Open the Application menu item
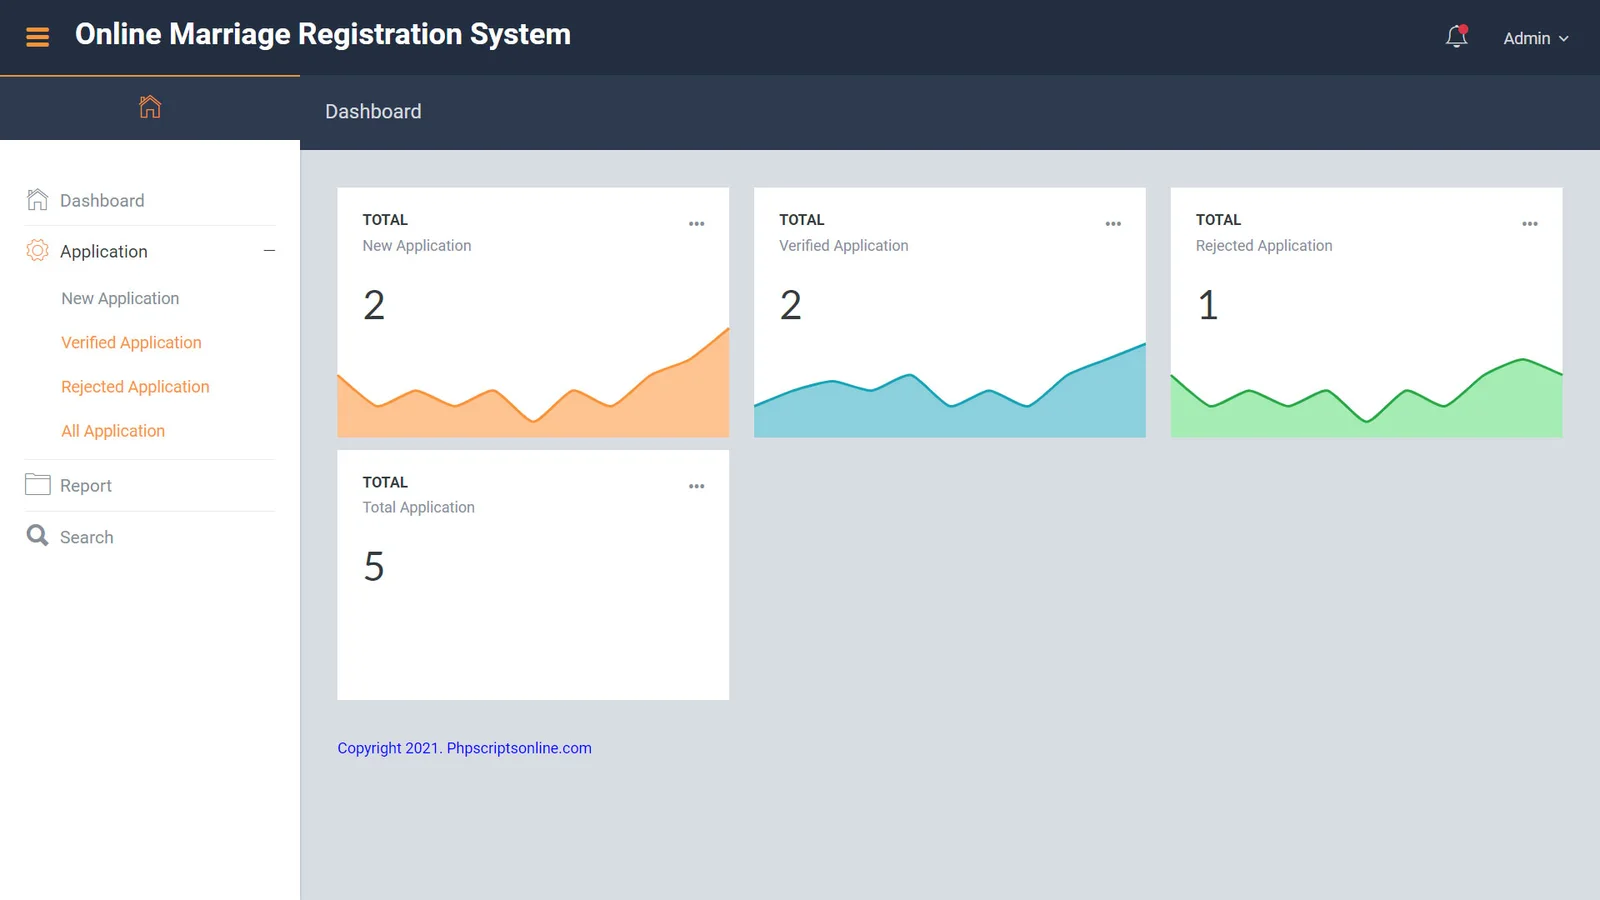The height and width of the screenshot is (900, 1600). pyautogui.click(x=104, y=252)
